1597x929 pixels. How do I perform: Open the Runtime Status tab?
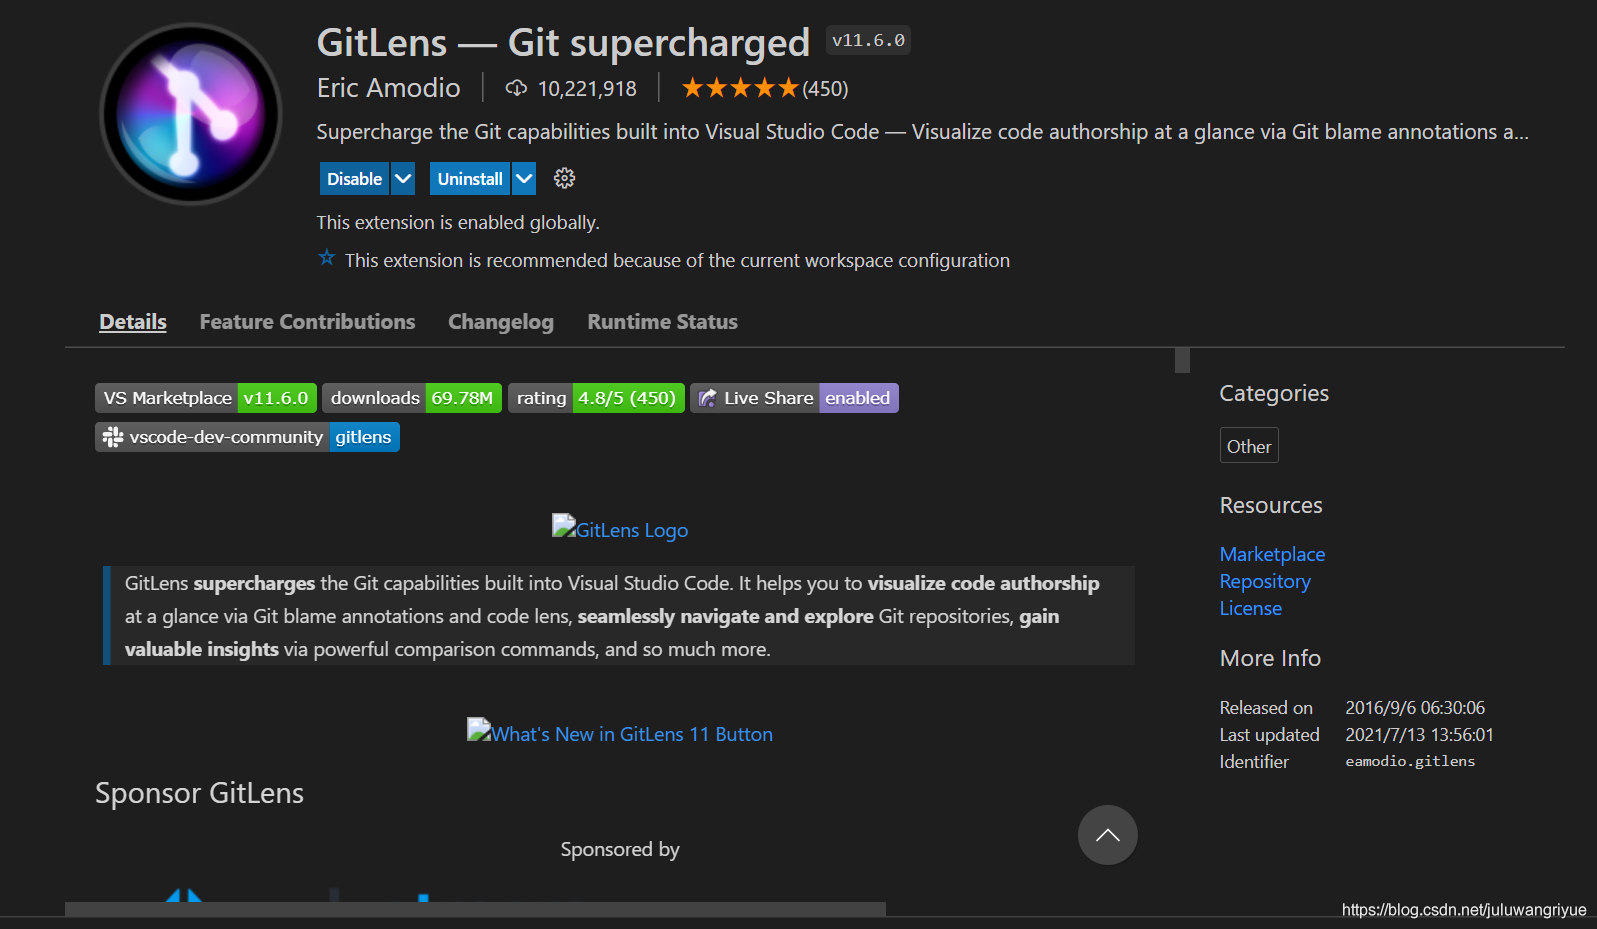pos(662,322)
